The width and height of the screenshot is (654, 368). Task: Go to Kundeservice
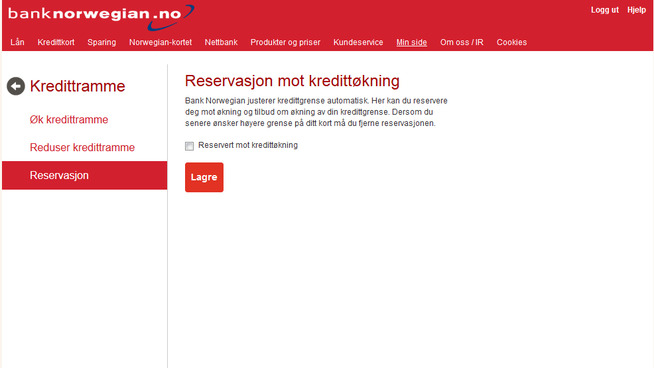(358, 42)
